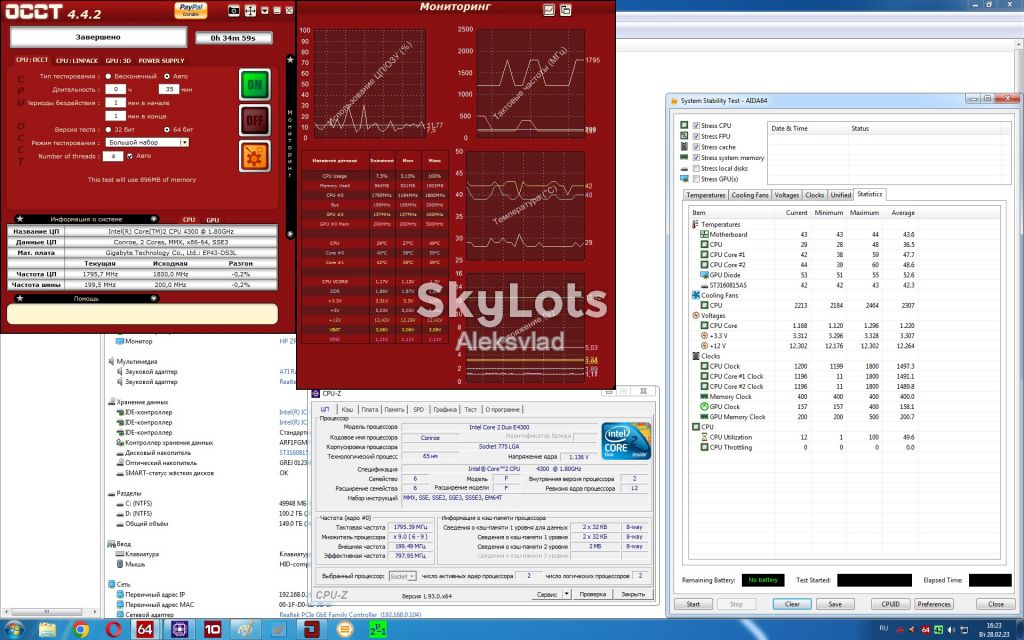Open Windows Start menu orb

[x=13, y=630]
